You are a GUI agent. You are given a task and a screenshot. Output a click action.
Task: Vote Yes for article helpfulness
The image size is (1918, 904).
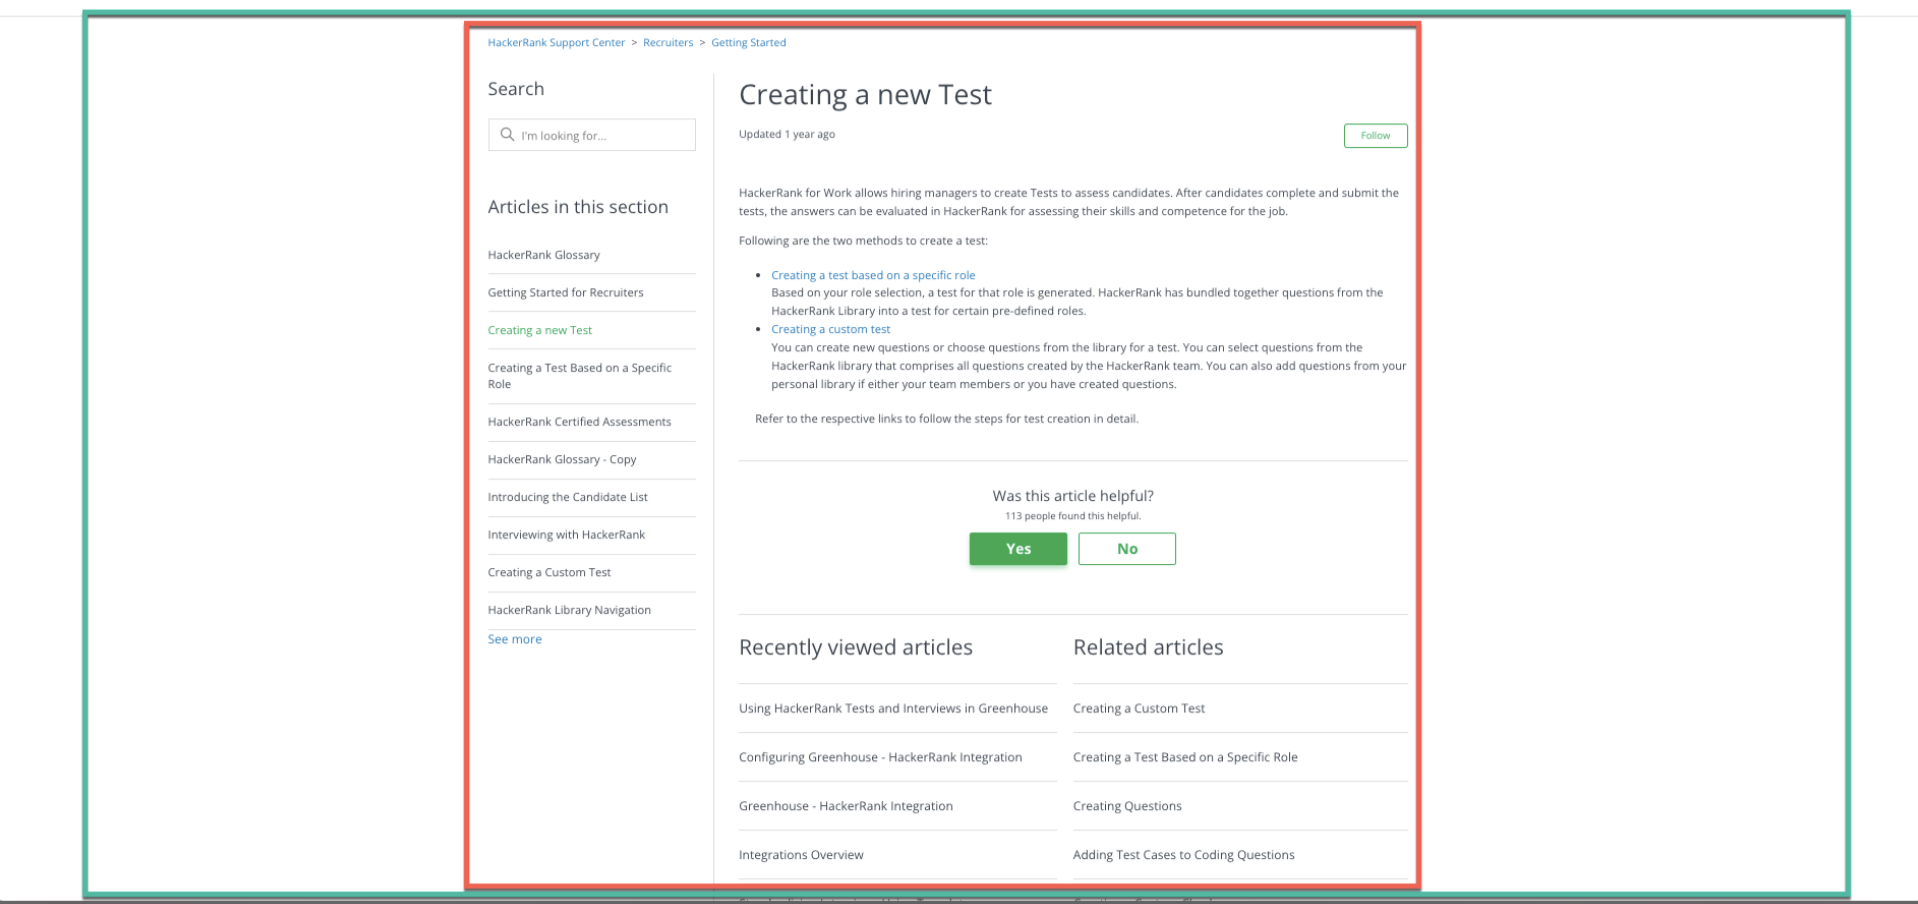[x=1017, y=549]
